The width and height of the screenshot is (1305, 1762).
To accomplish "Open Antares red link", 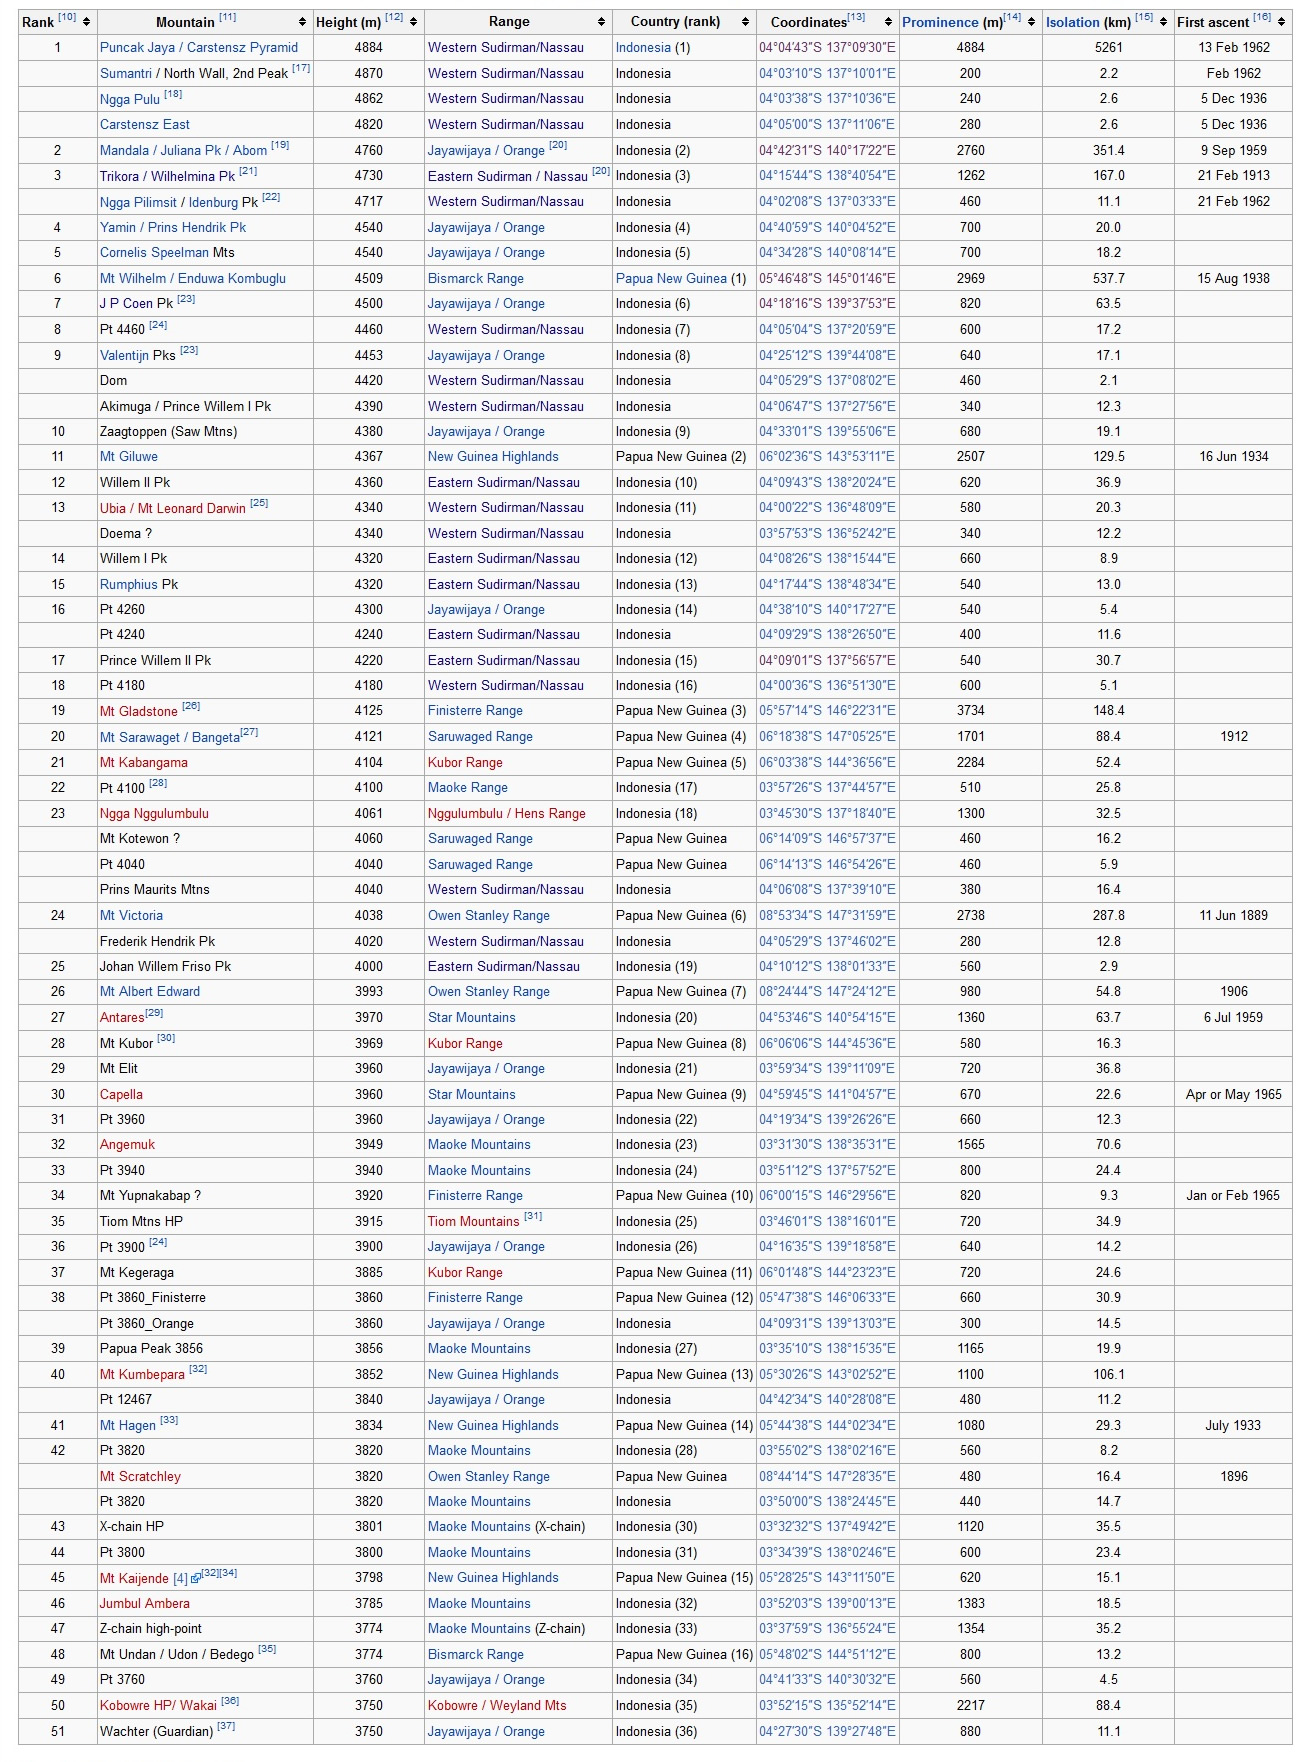I will (122, 1017).
